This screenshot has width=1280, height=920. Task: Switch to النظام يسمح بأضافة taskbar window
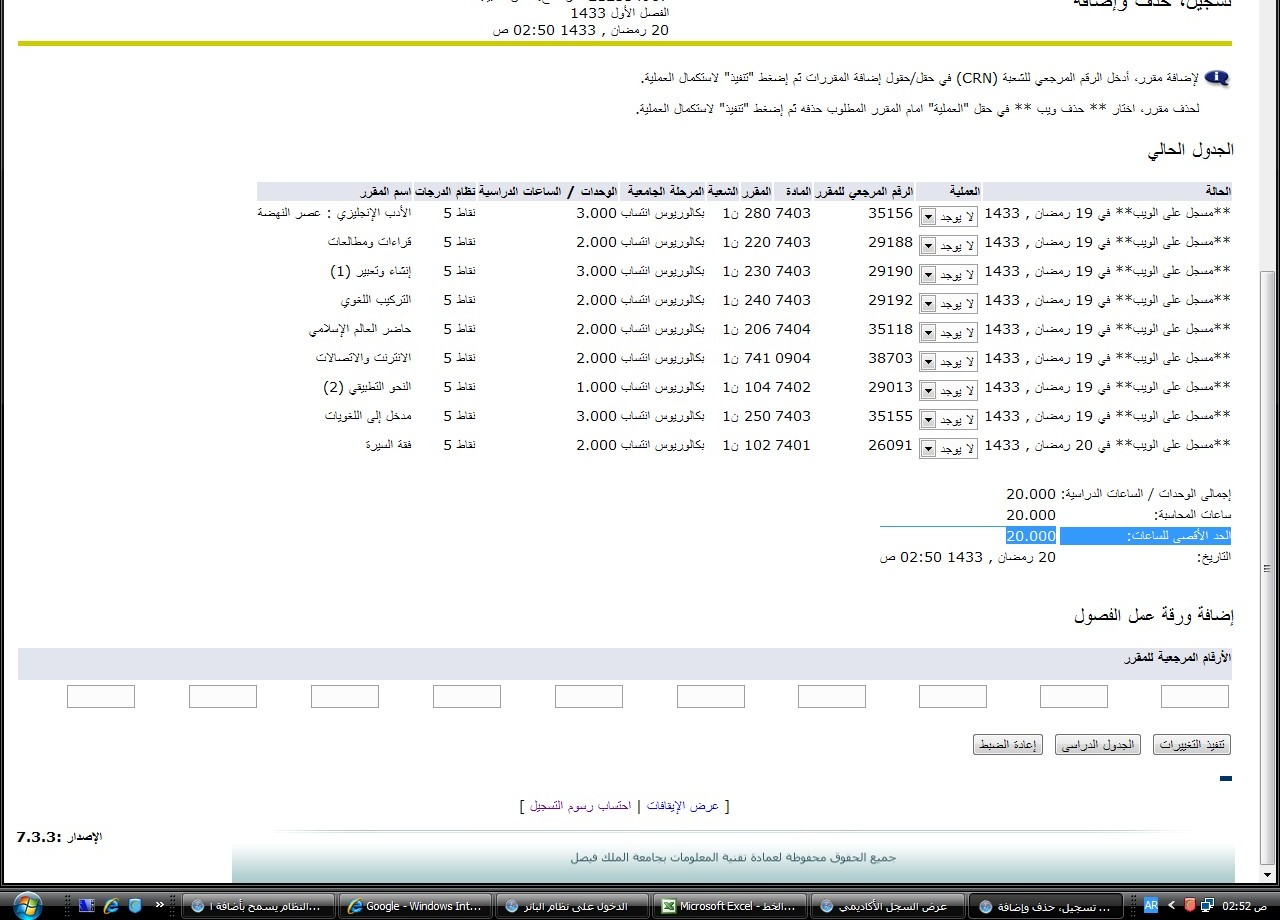(258, 906)
